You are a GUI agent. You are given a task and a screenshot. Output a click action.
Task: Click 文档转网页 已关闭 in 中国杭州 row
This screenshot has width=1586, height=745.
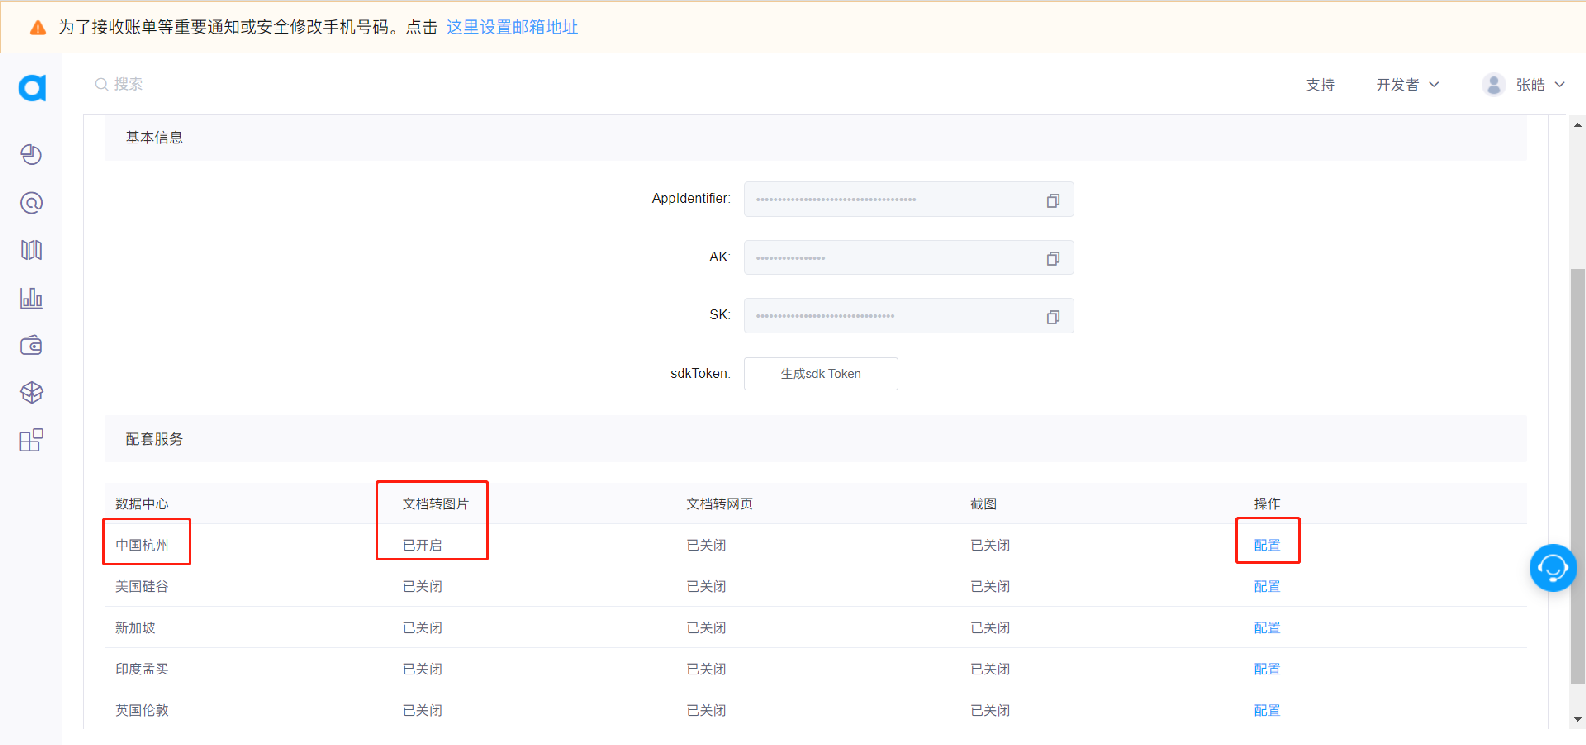(x=706, y=545)
